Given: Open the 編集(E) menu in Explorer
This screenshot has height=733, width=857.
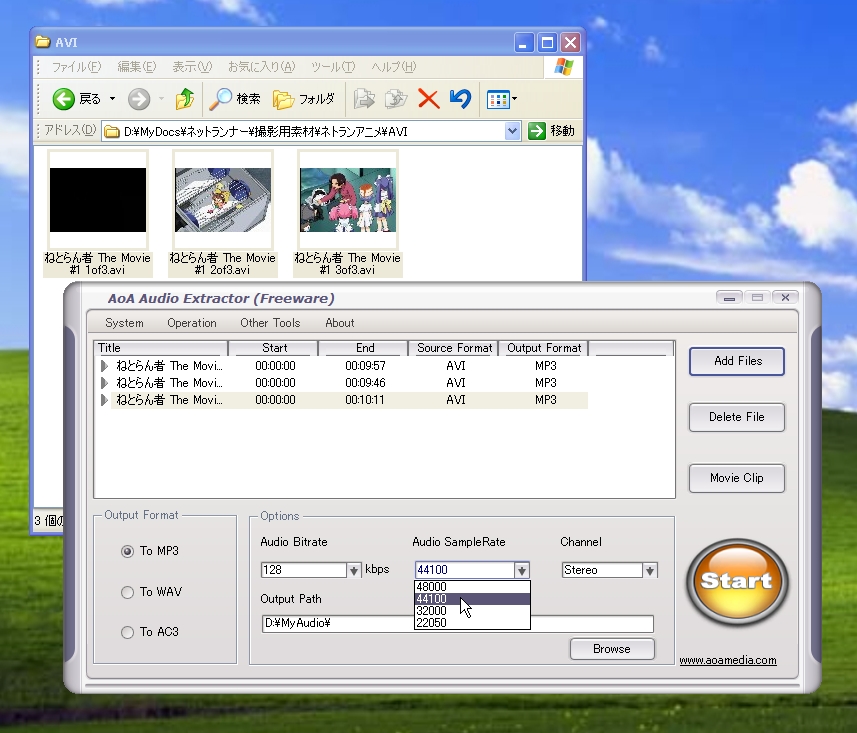Looking at the screenshot, I should (x=137, y=67).
